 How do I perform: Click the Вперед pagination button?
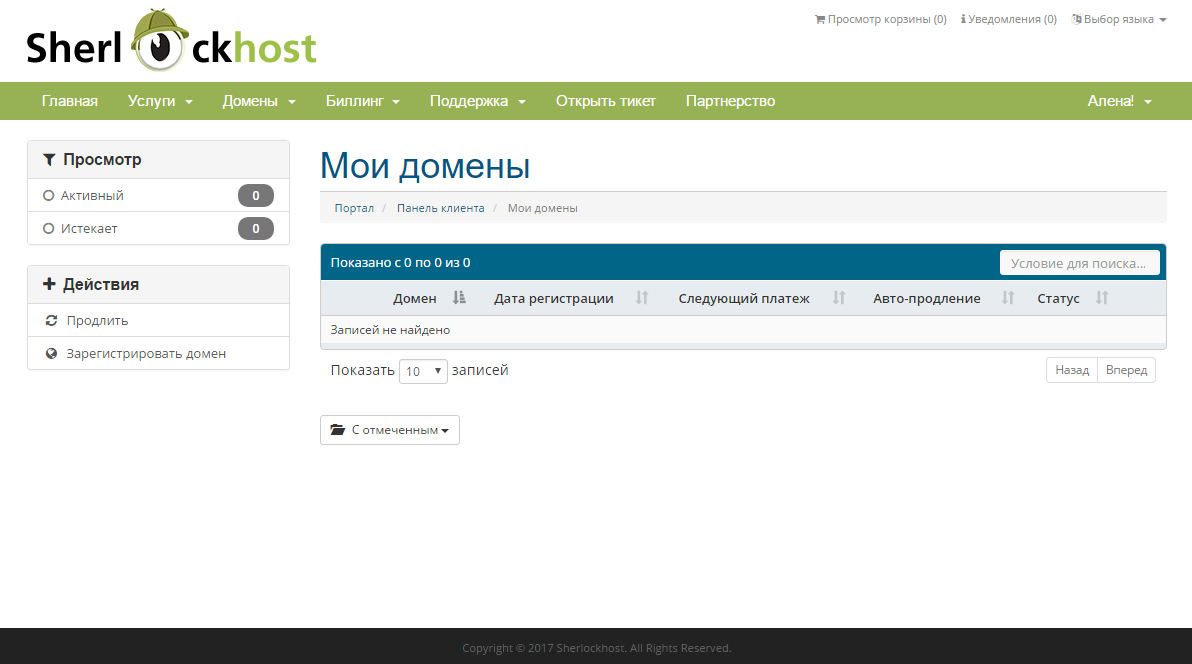pos(1127,370)
